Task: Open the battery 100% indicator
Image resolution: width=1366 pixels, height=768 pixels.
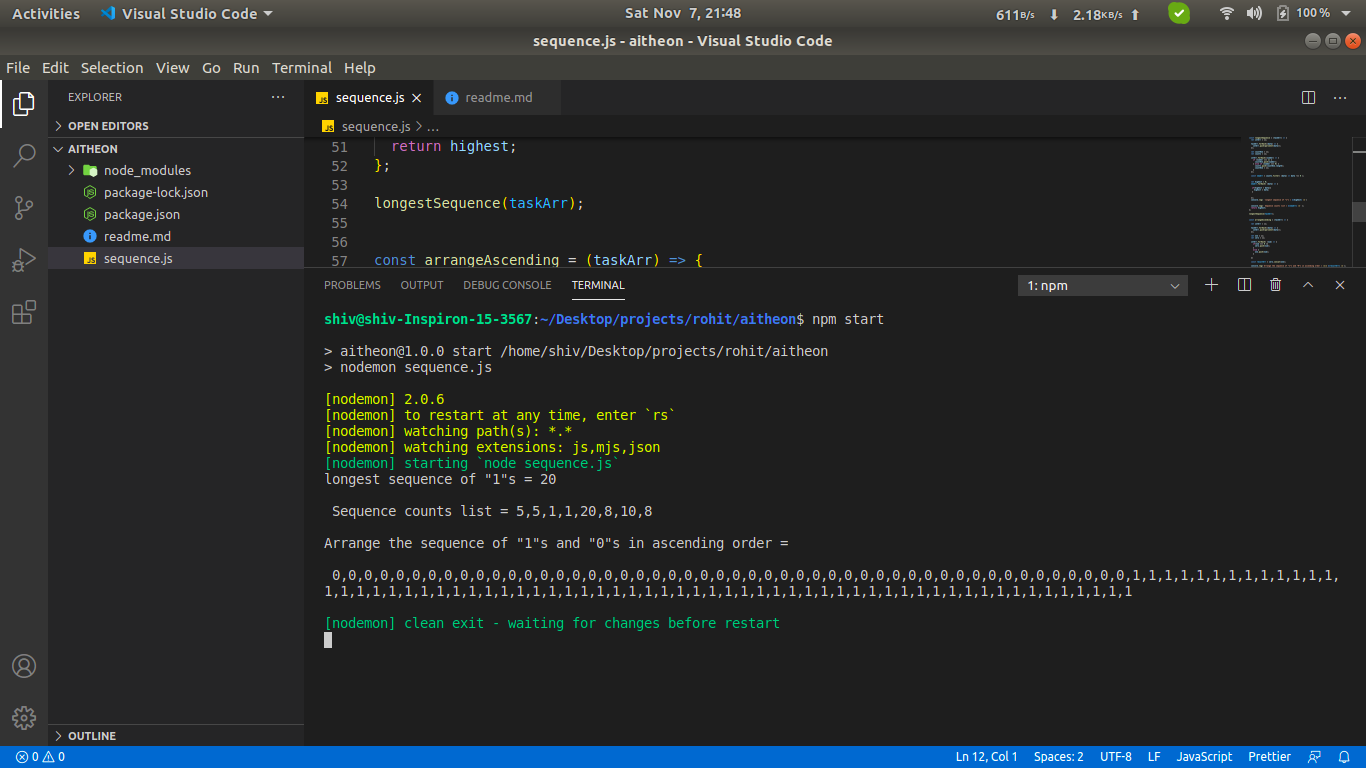Action: pos(1304,14)
